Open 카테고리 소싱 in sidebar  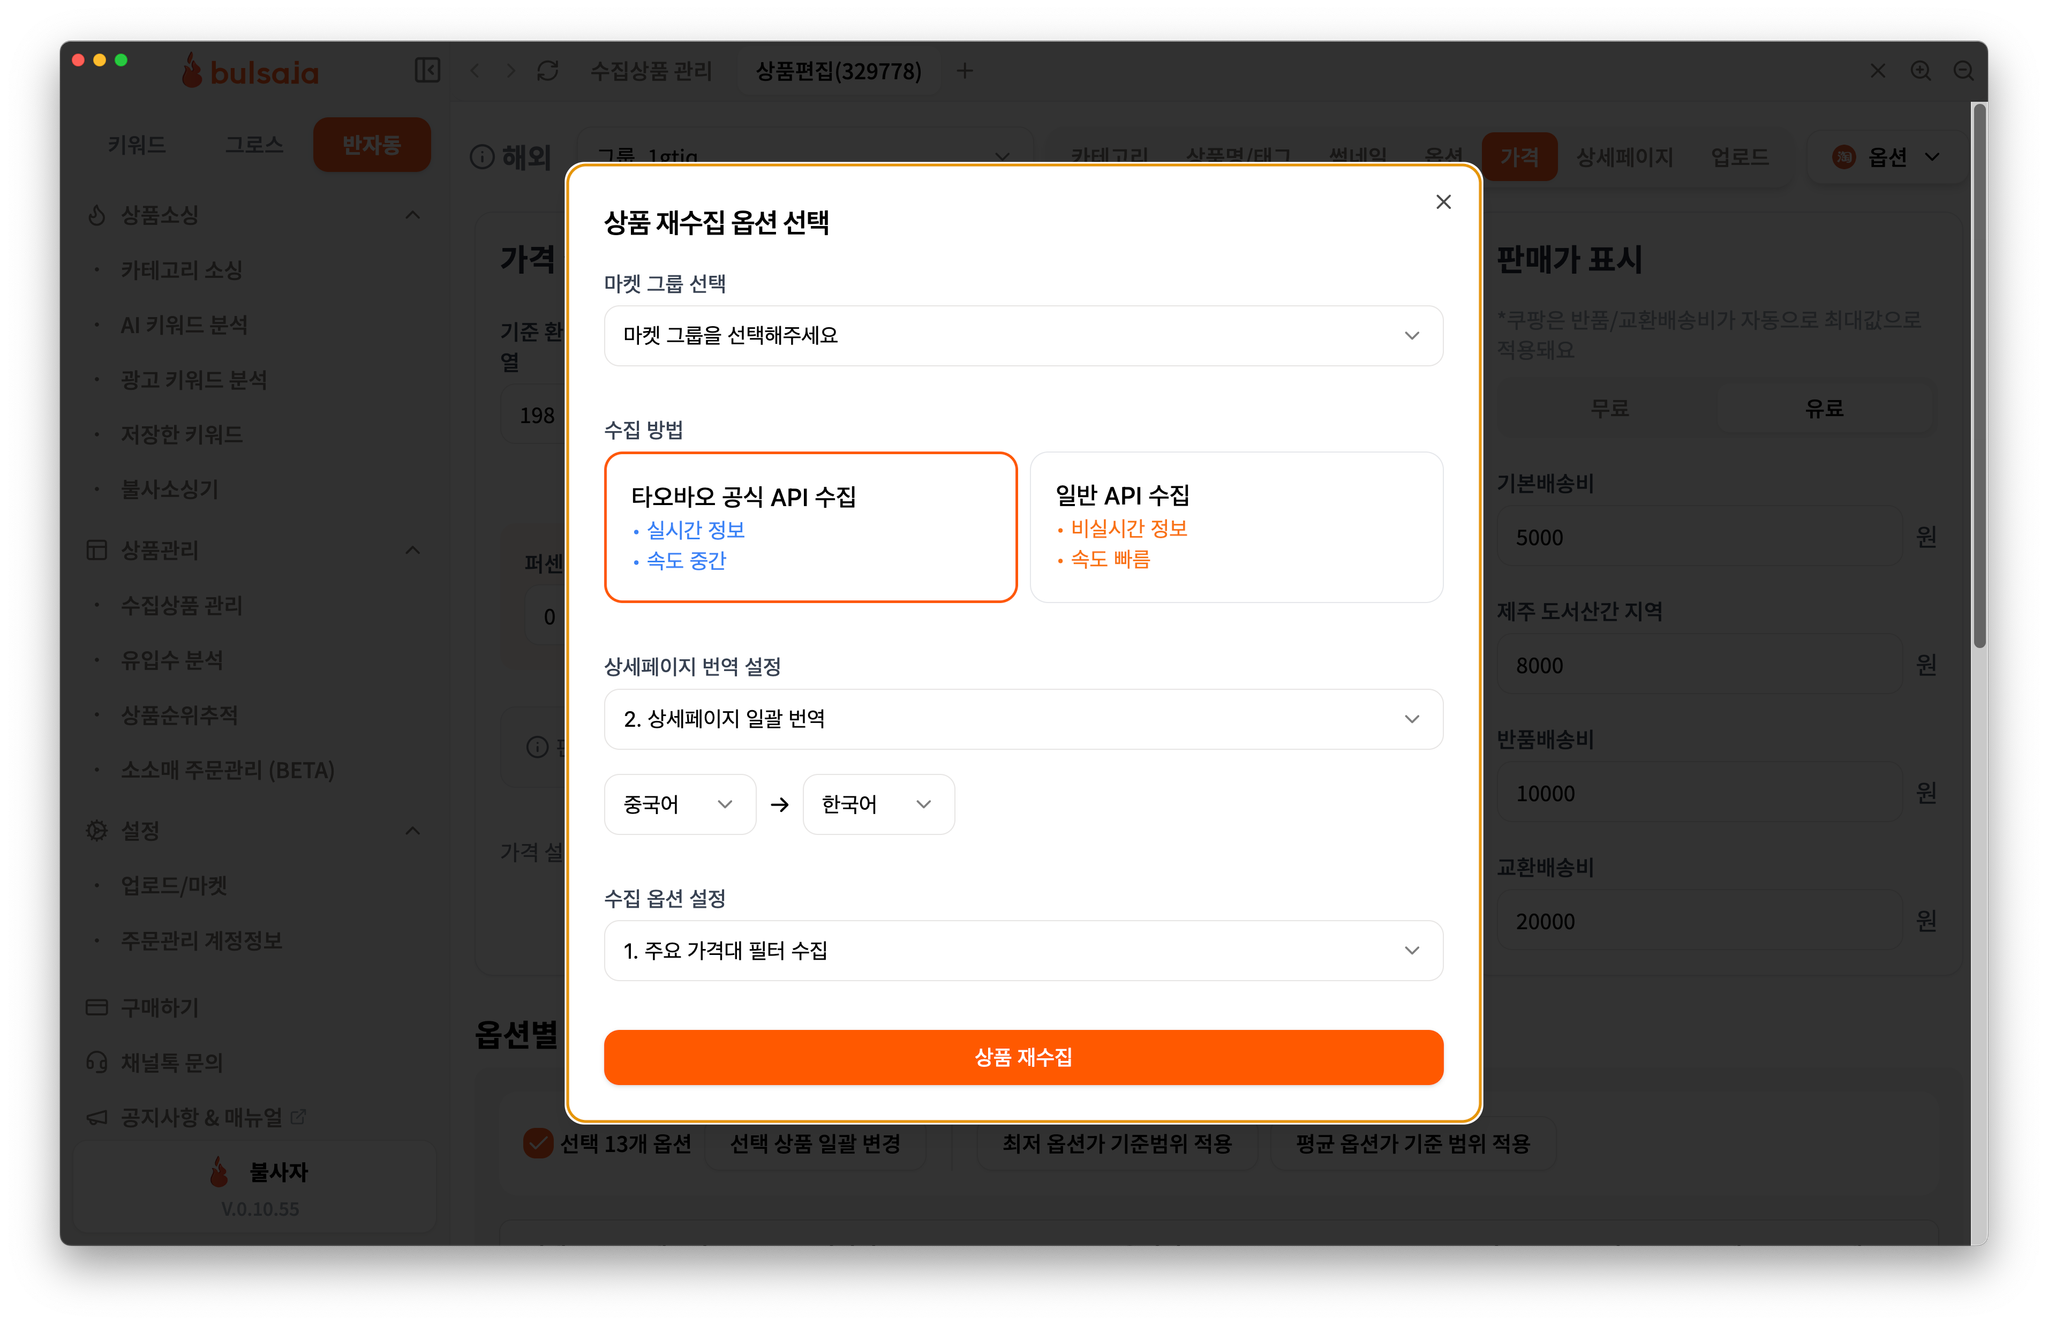point(182,270)
